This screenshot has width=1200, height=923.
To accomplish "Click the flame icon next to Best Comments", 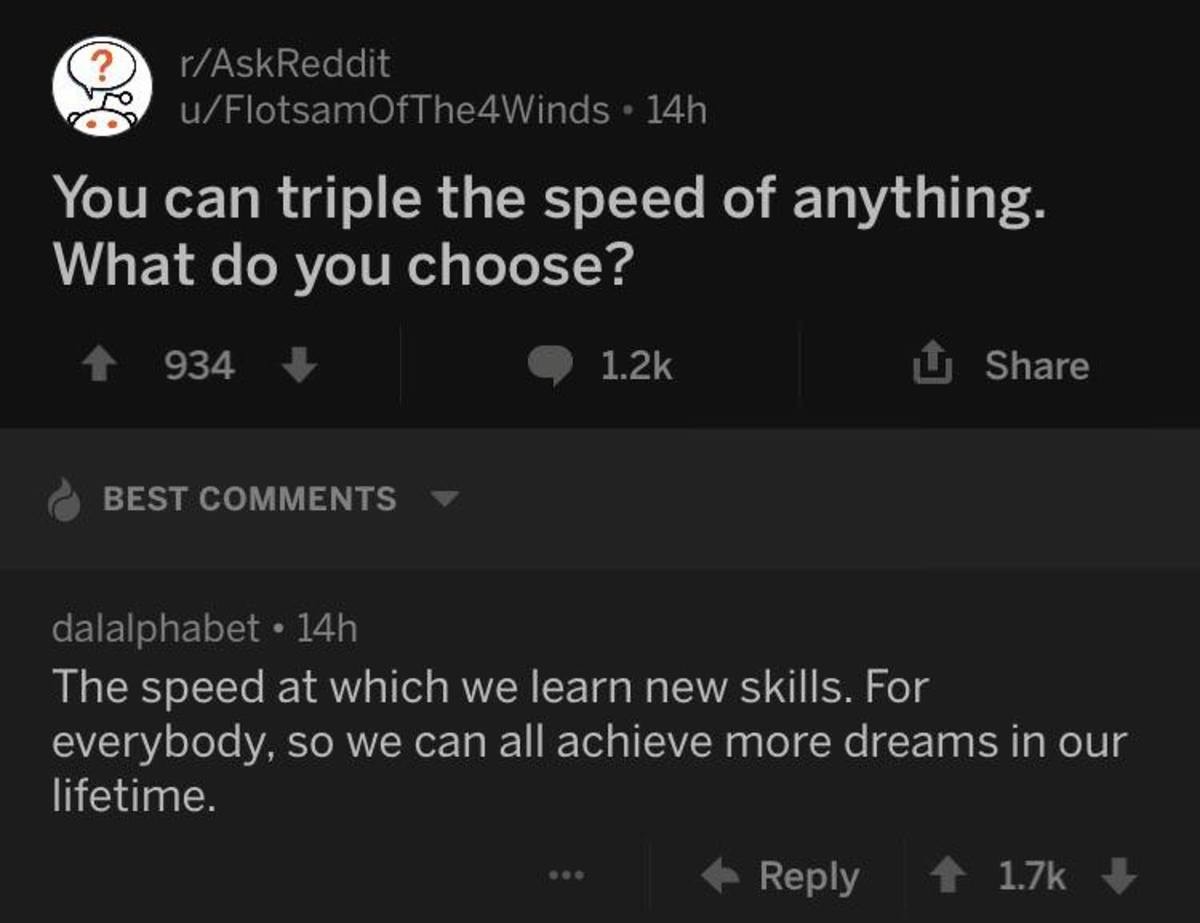I will tap(63, 499).
